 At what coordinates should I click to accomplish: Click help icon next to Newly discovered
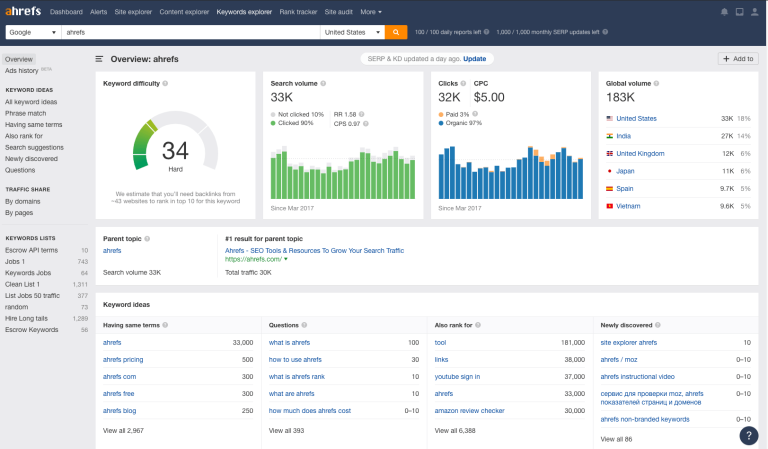click(x=658, y=325)
